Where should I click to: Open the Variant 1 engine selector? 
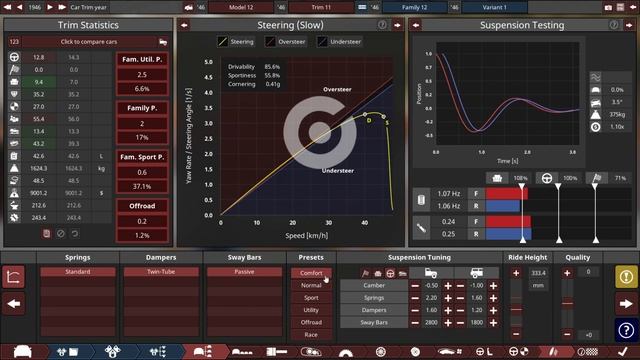(494, 7)
